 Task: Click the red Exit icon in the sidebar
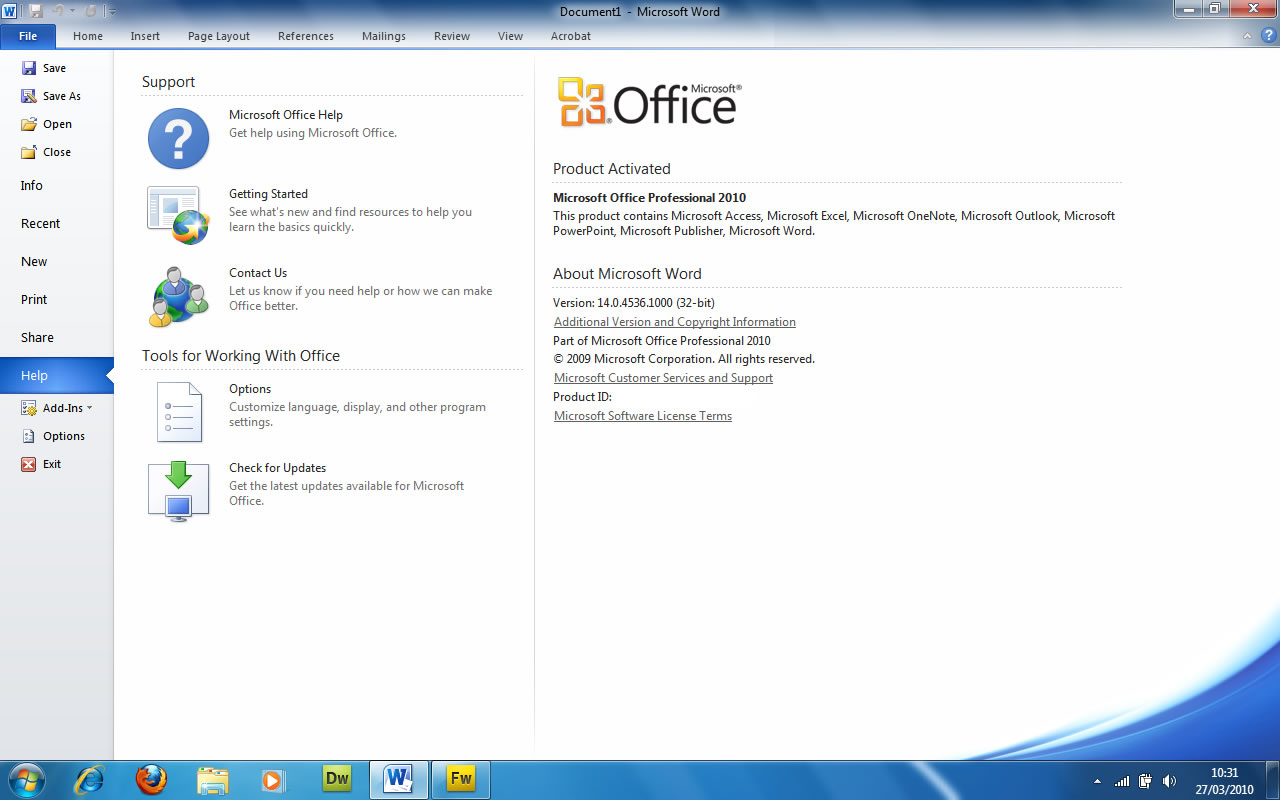pyautogui.click(x=29, y=464)
